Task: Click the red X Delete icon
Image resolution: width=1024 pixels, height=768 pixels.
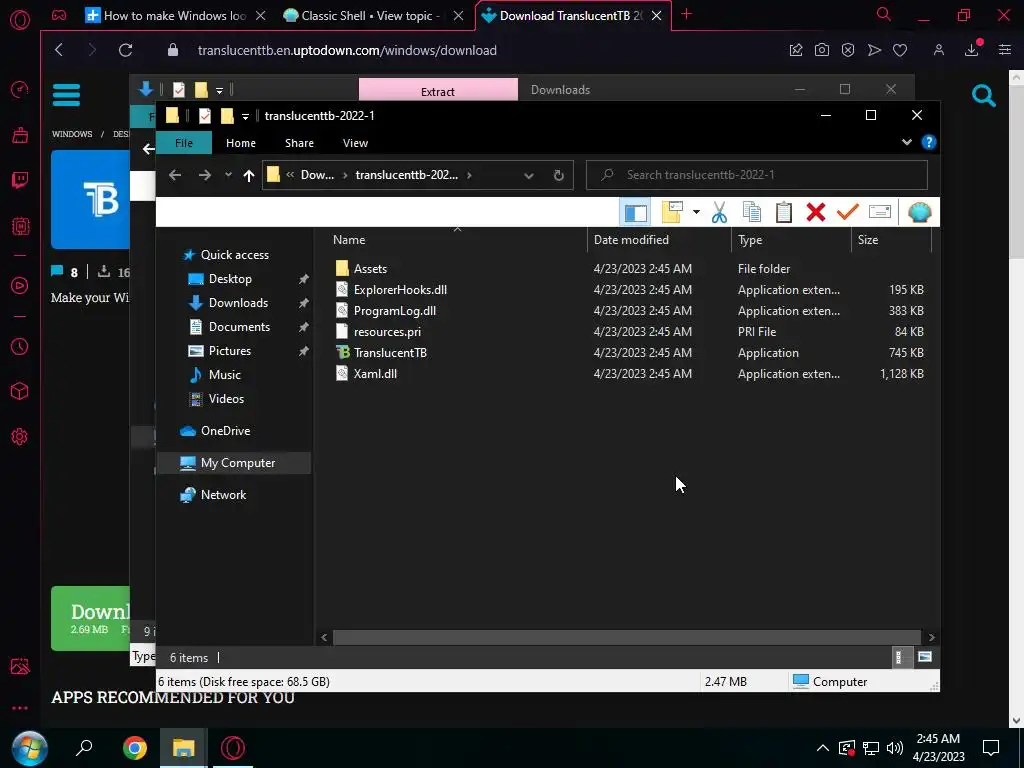Action: (x=816, y=212)
